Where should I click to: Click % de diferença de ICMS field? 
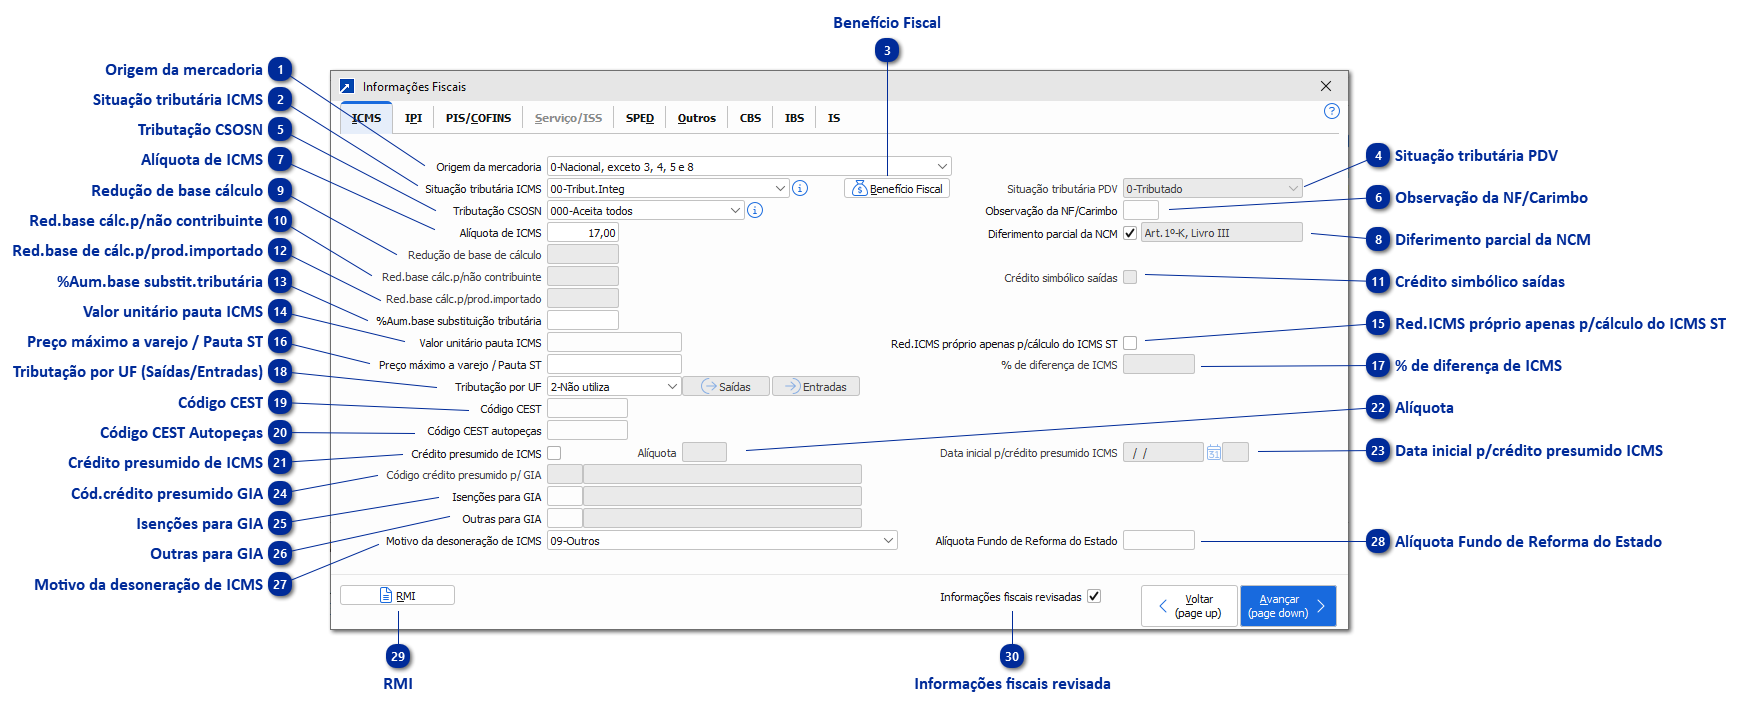[x=1159, y=364]
